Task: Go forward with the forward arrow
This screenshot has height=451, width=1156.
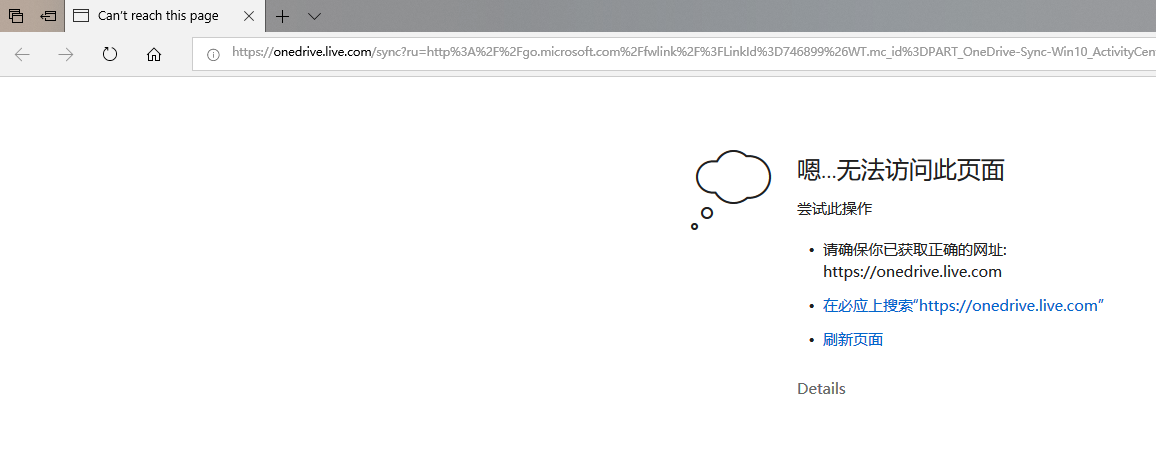Action: point(66,55)
